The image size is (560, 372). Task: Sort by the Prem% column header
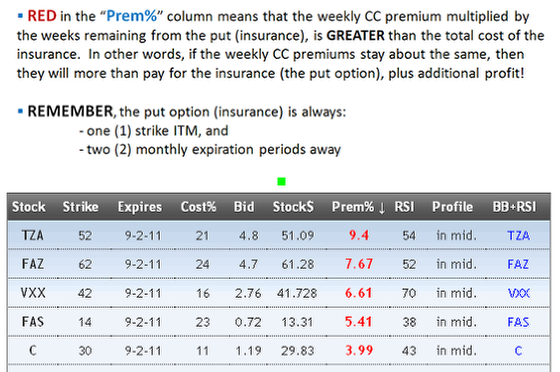pos(352,207)
